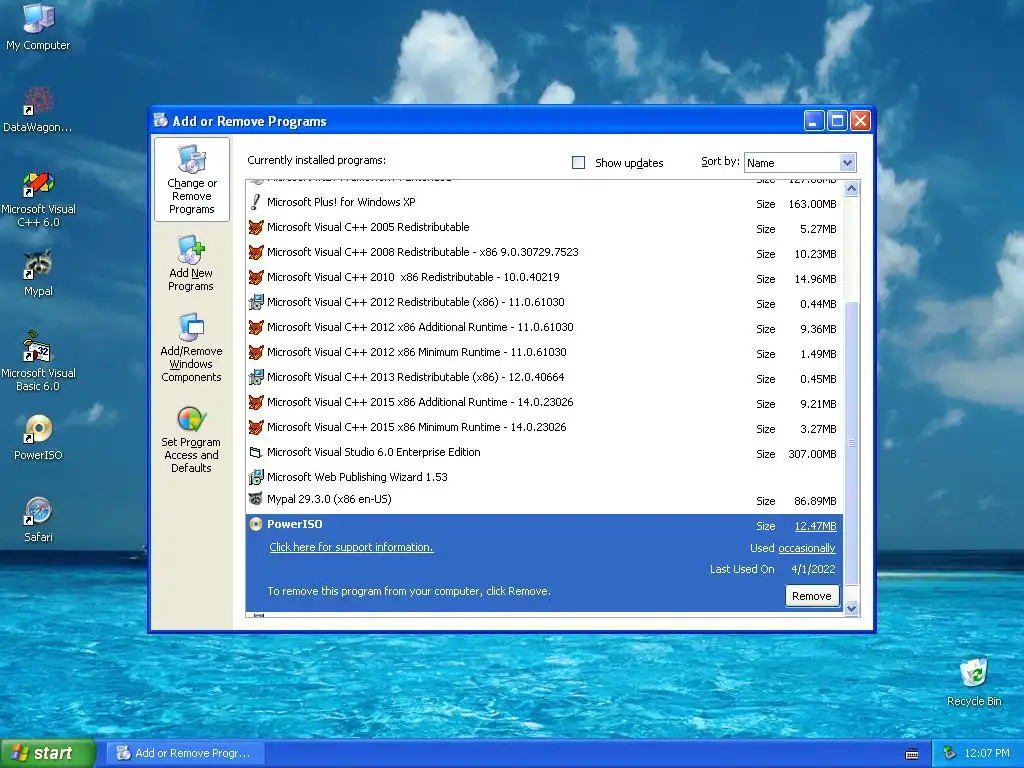
Task: Click the Visual C++ 2010 x86 Redistributable icon
Action: [256, 278]
